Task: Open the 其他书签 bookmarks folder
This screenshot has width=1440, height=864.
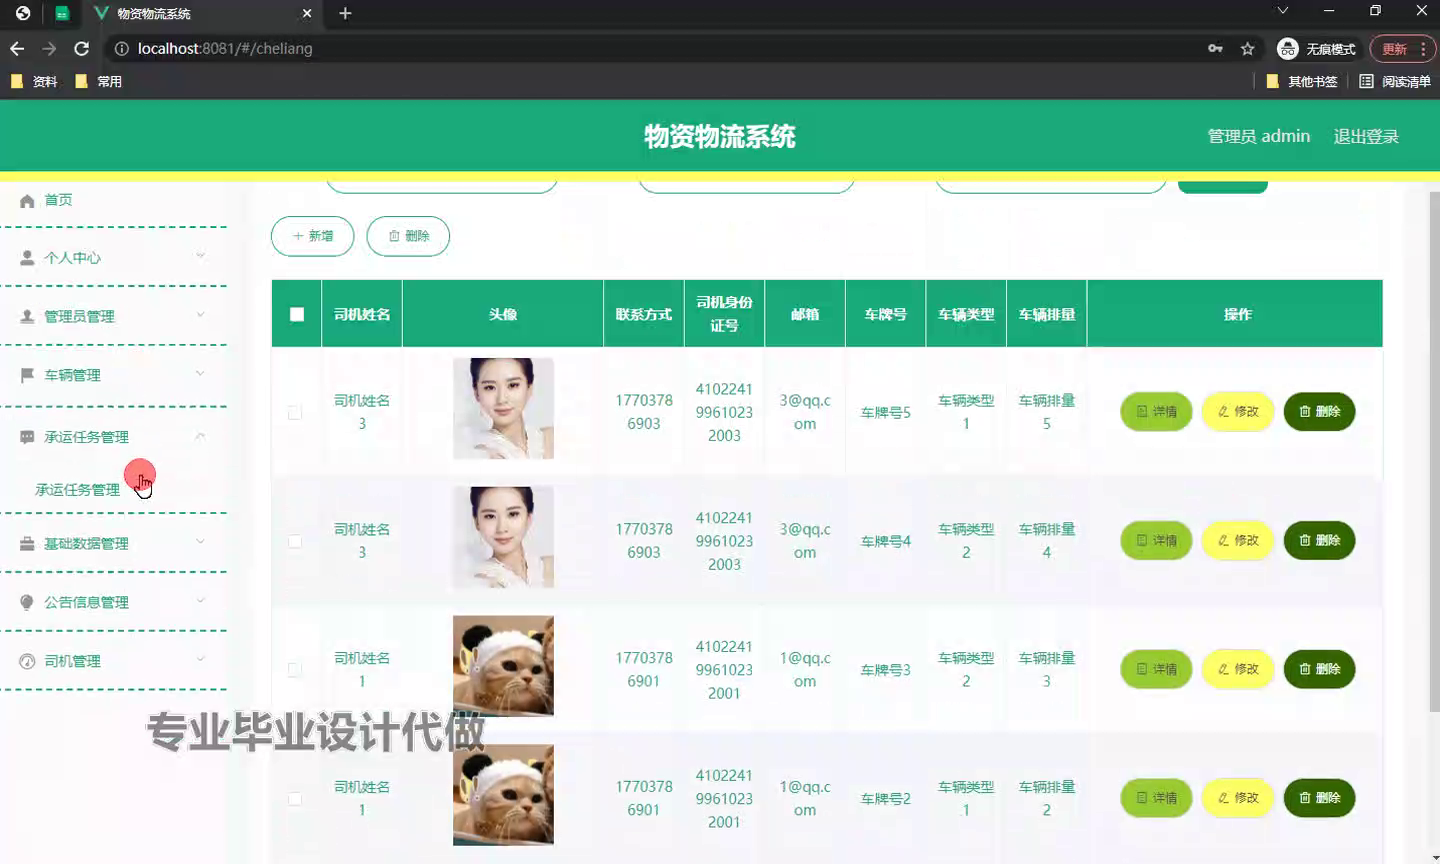Action: pyautogui.click(x=1302, y=81)
